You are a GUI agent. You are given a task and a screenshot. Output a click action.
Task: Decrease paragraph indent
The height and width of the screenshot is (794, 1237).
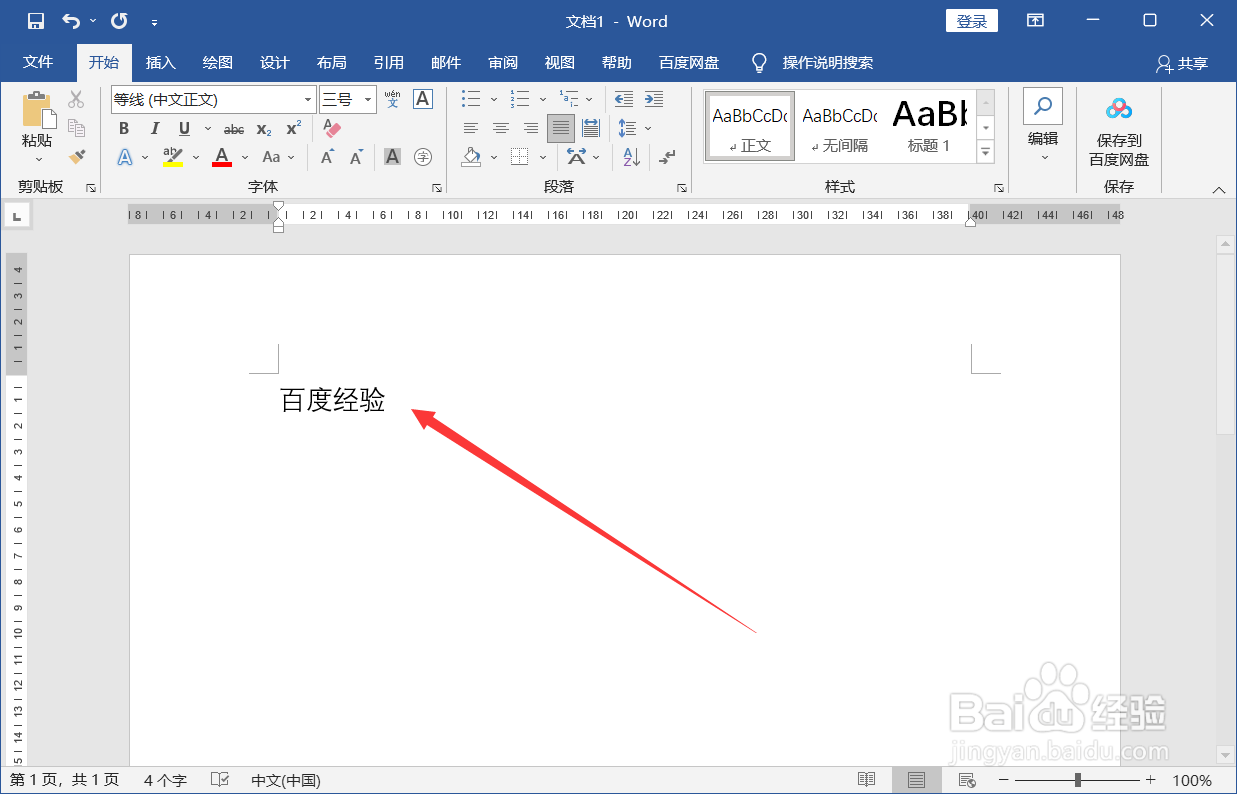tap(624, 99)
